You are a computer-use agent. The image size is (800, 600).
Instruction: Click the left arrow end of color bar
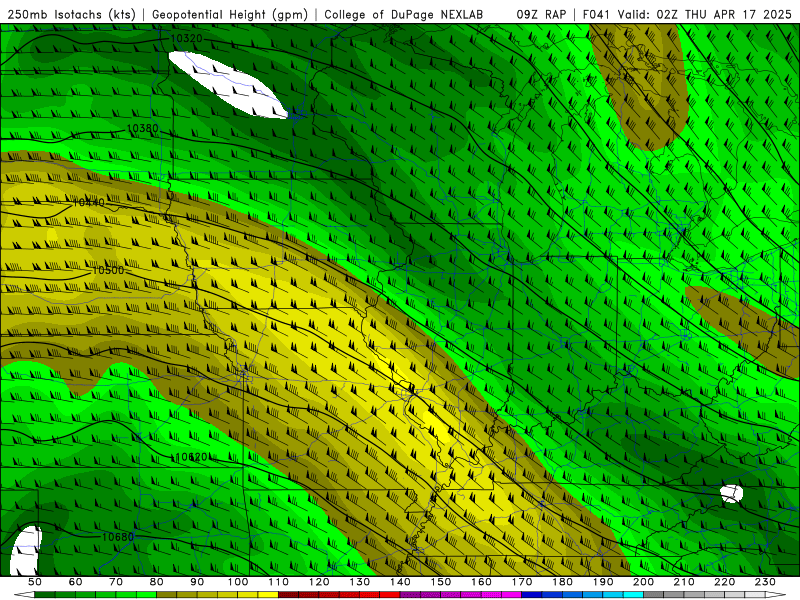tap(23, 595)
